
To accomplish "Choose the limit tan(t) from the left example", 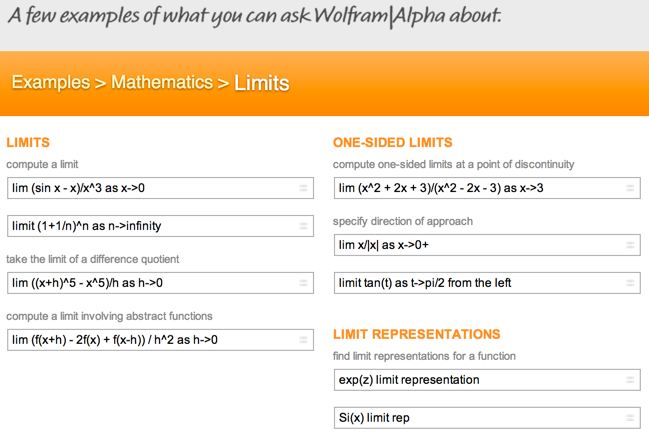I will click(x=487, y=283).
